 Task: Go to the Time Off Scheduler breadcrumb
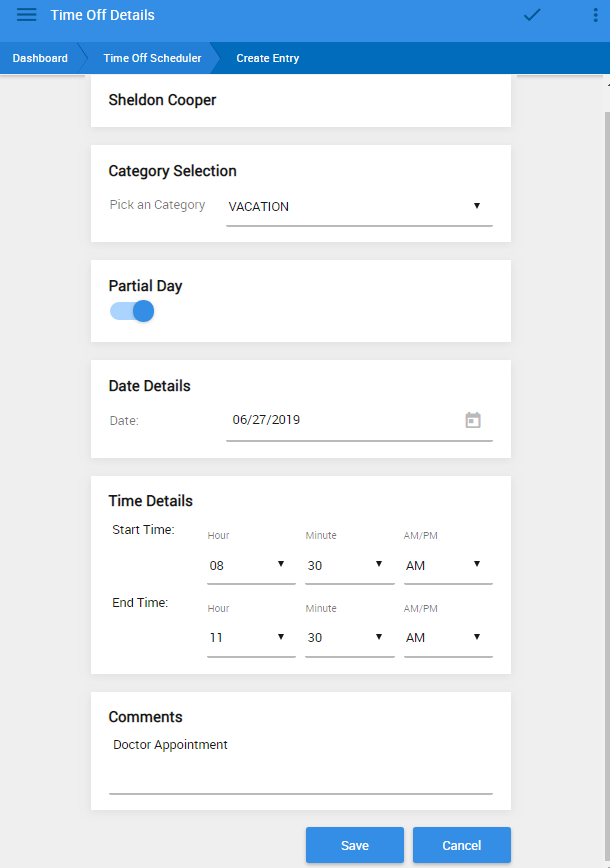pos(152,58)
